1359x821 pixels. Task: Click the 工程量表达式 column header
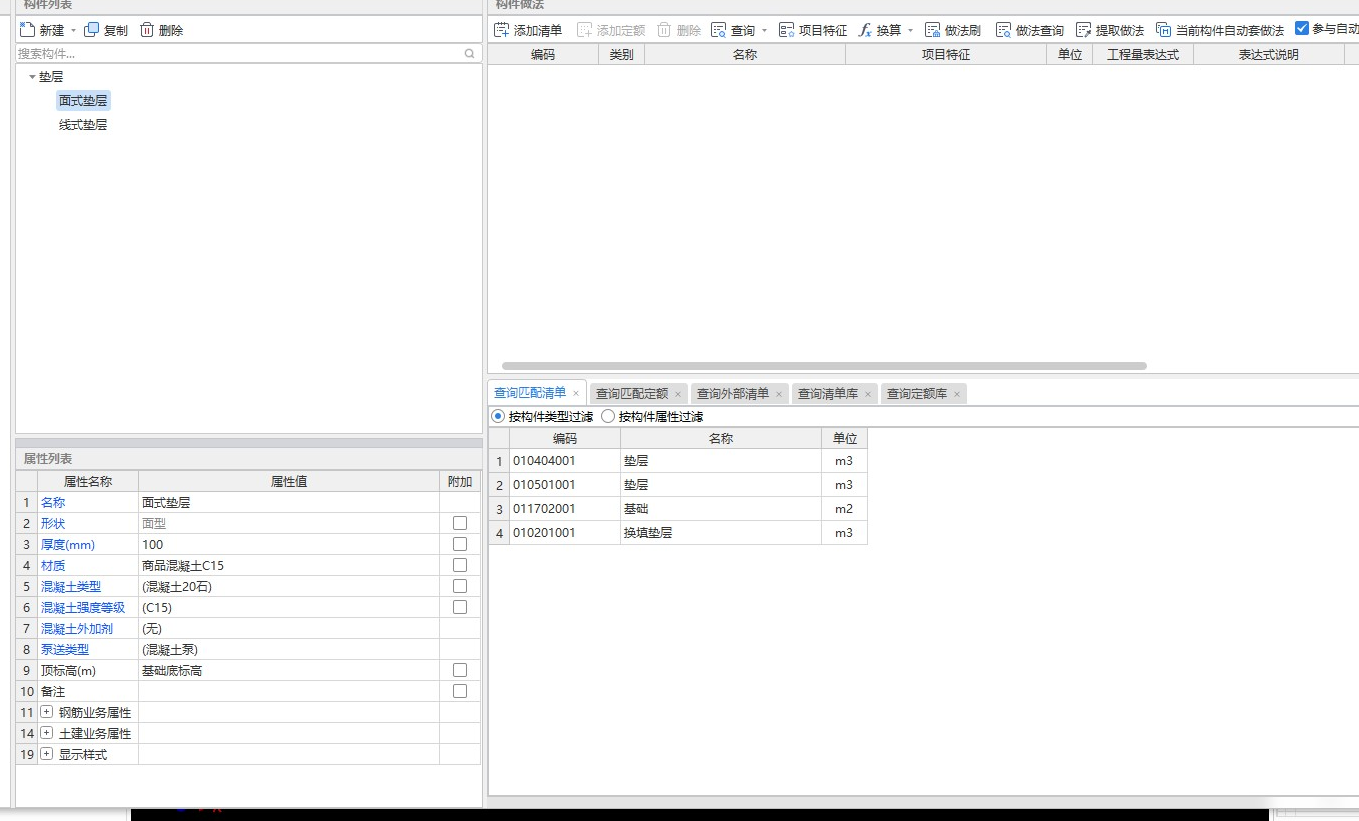coord(1143,55)
